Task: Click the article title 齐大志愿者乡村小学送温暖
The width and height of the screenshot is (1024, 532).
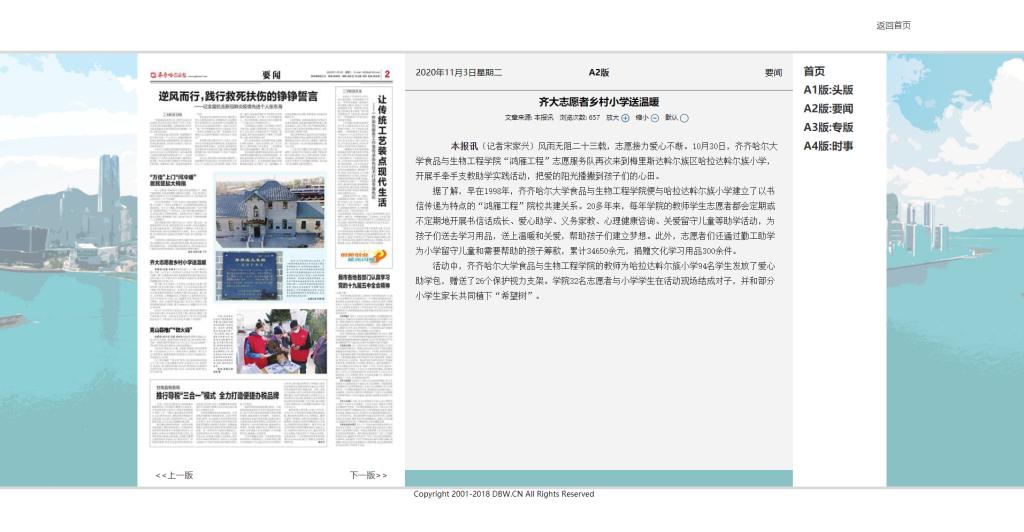Action: pyautogui.click(x=598, y=101)
